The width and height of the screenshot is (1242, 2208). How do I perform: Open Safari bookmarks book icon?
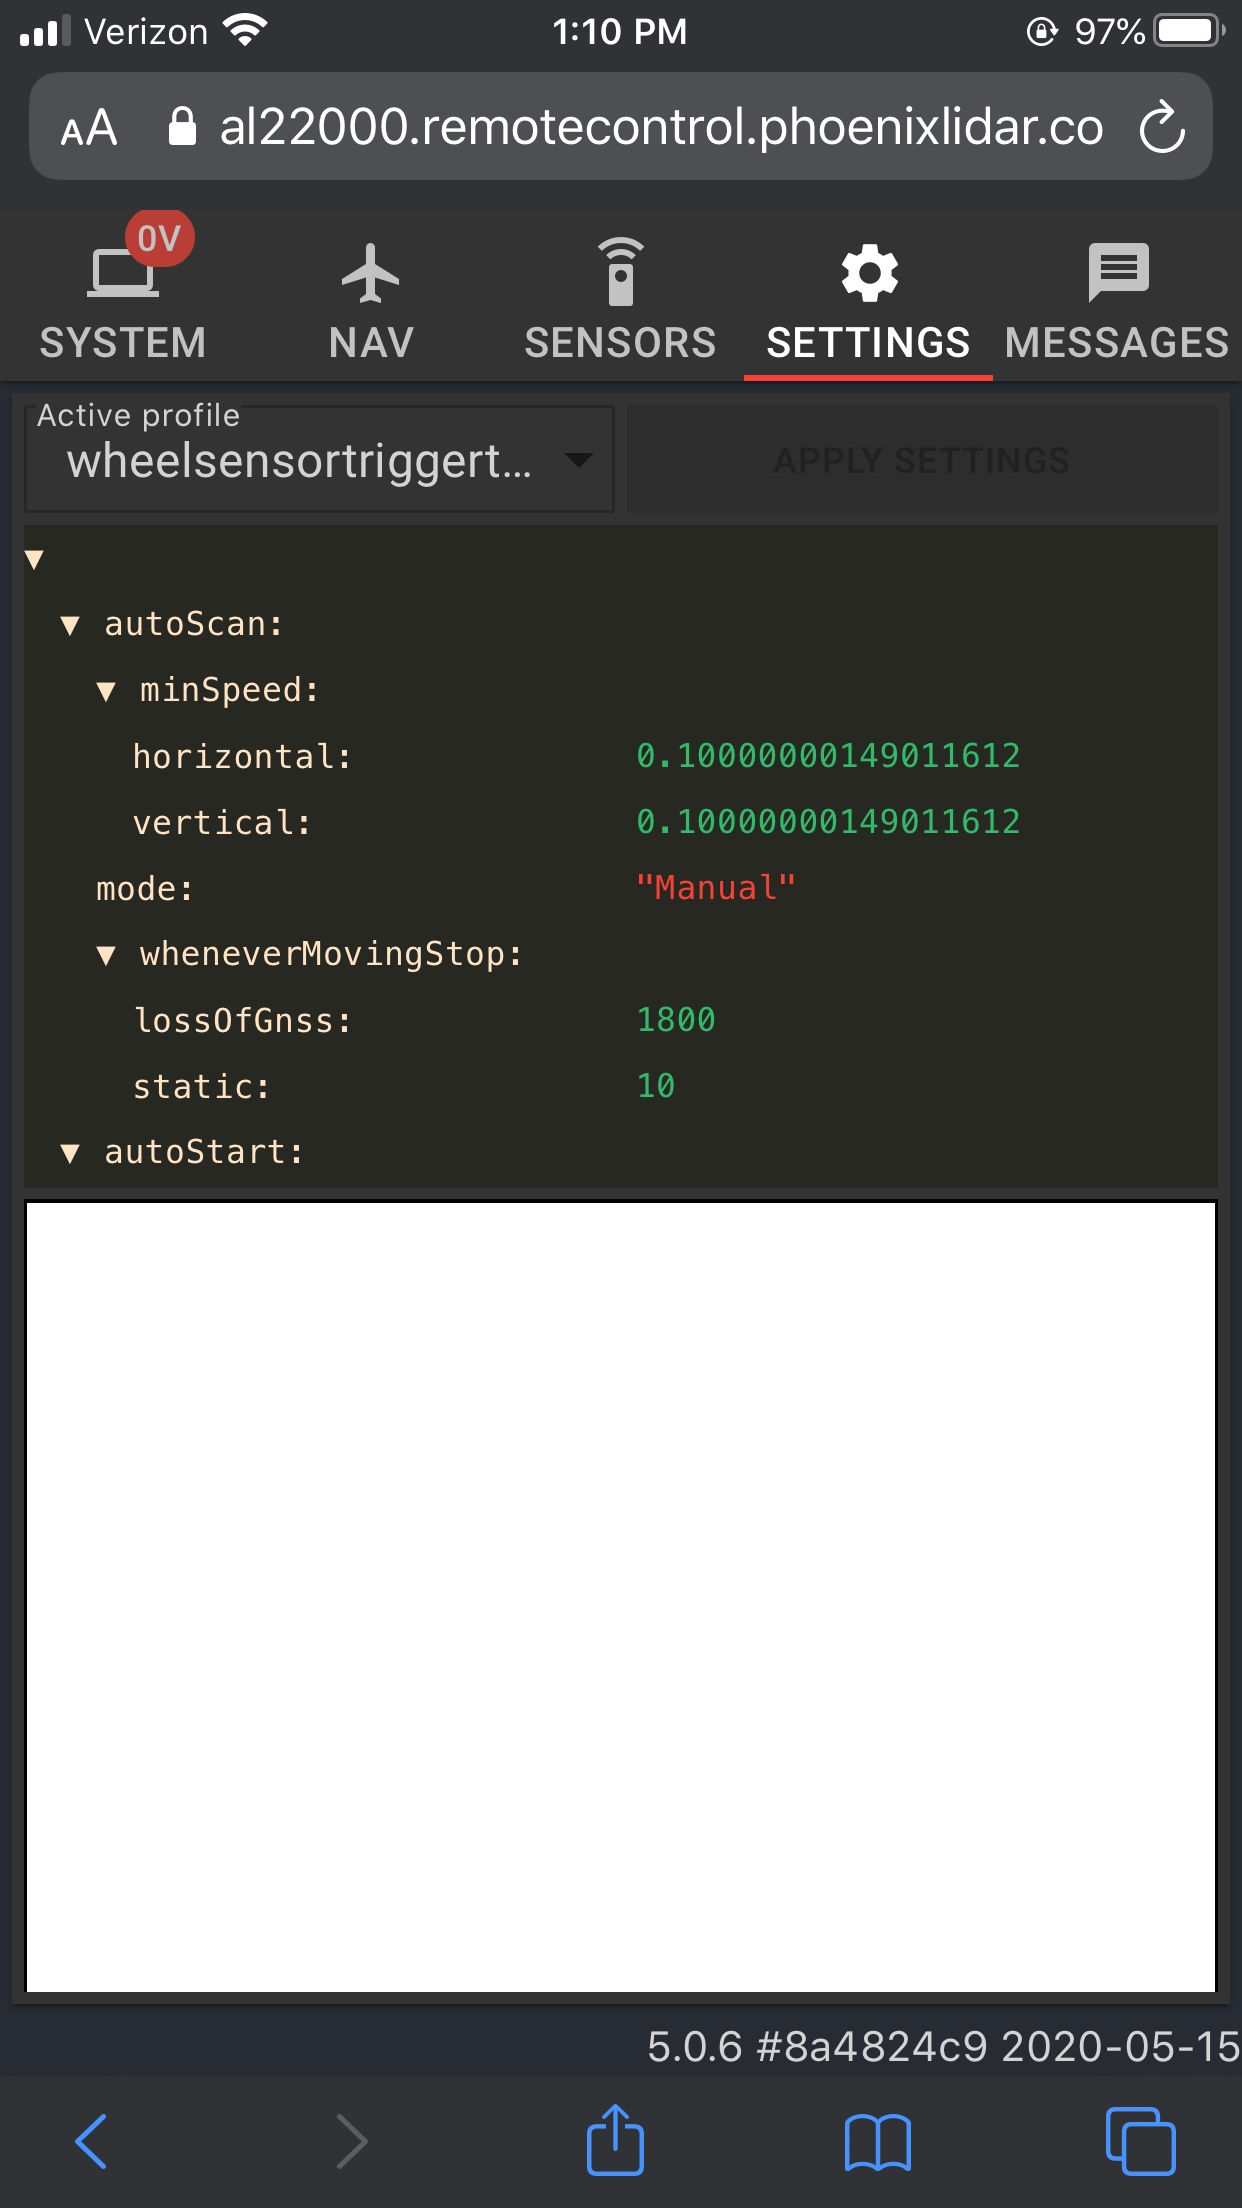click(x=877, y=2141)
